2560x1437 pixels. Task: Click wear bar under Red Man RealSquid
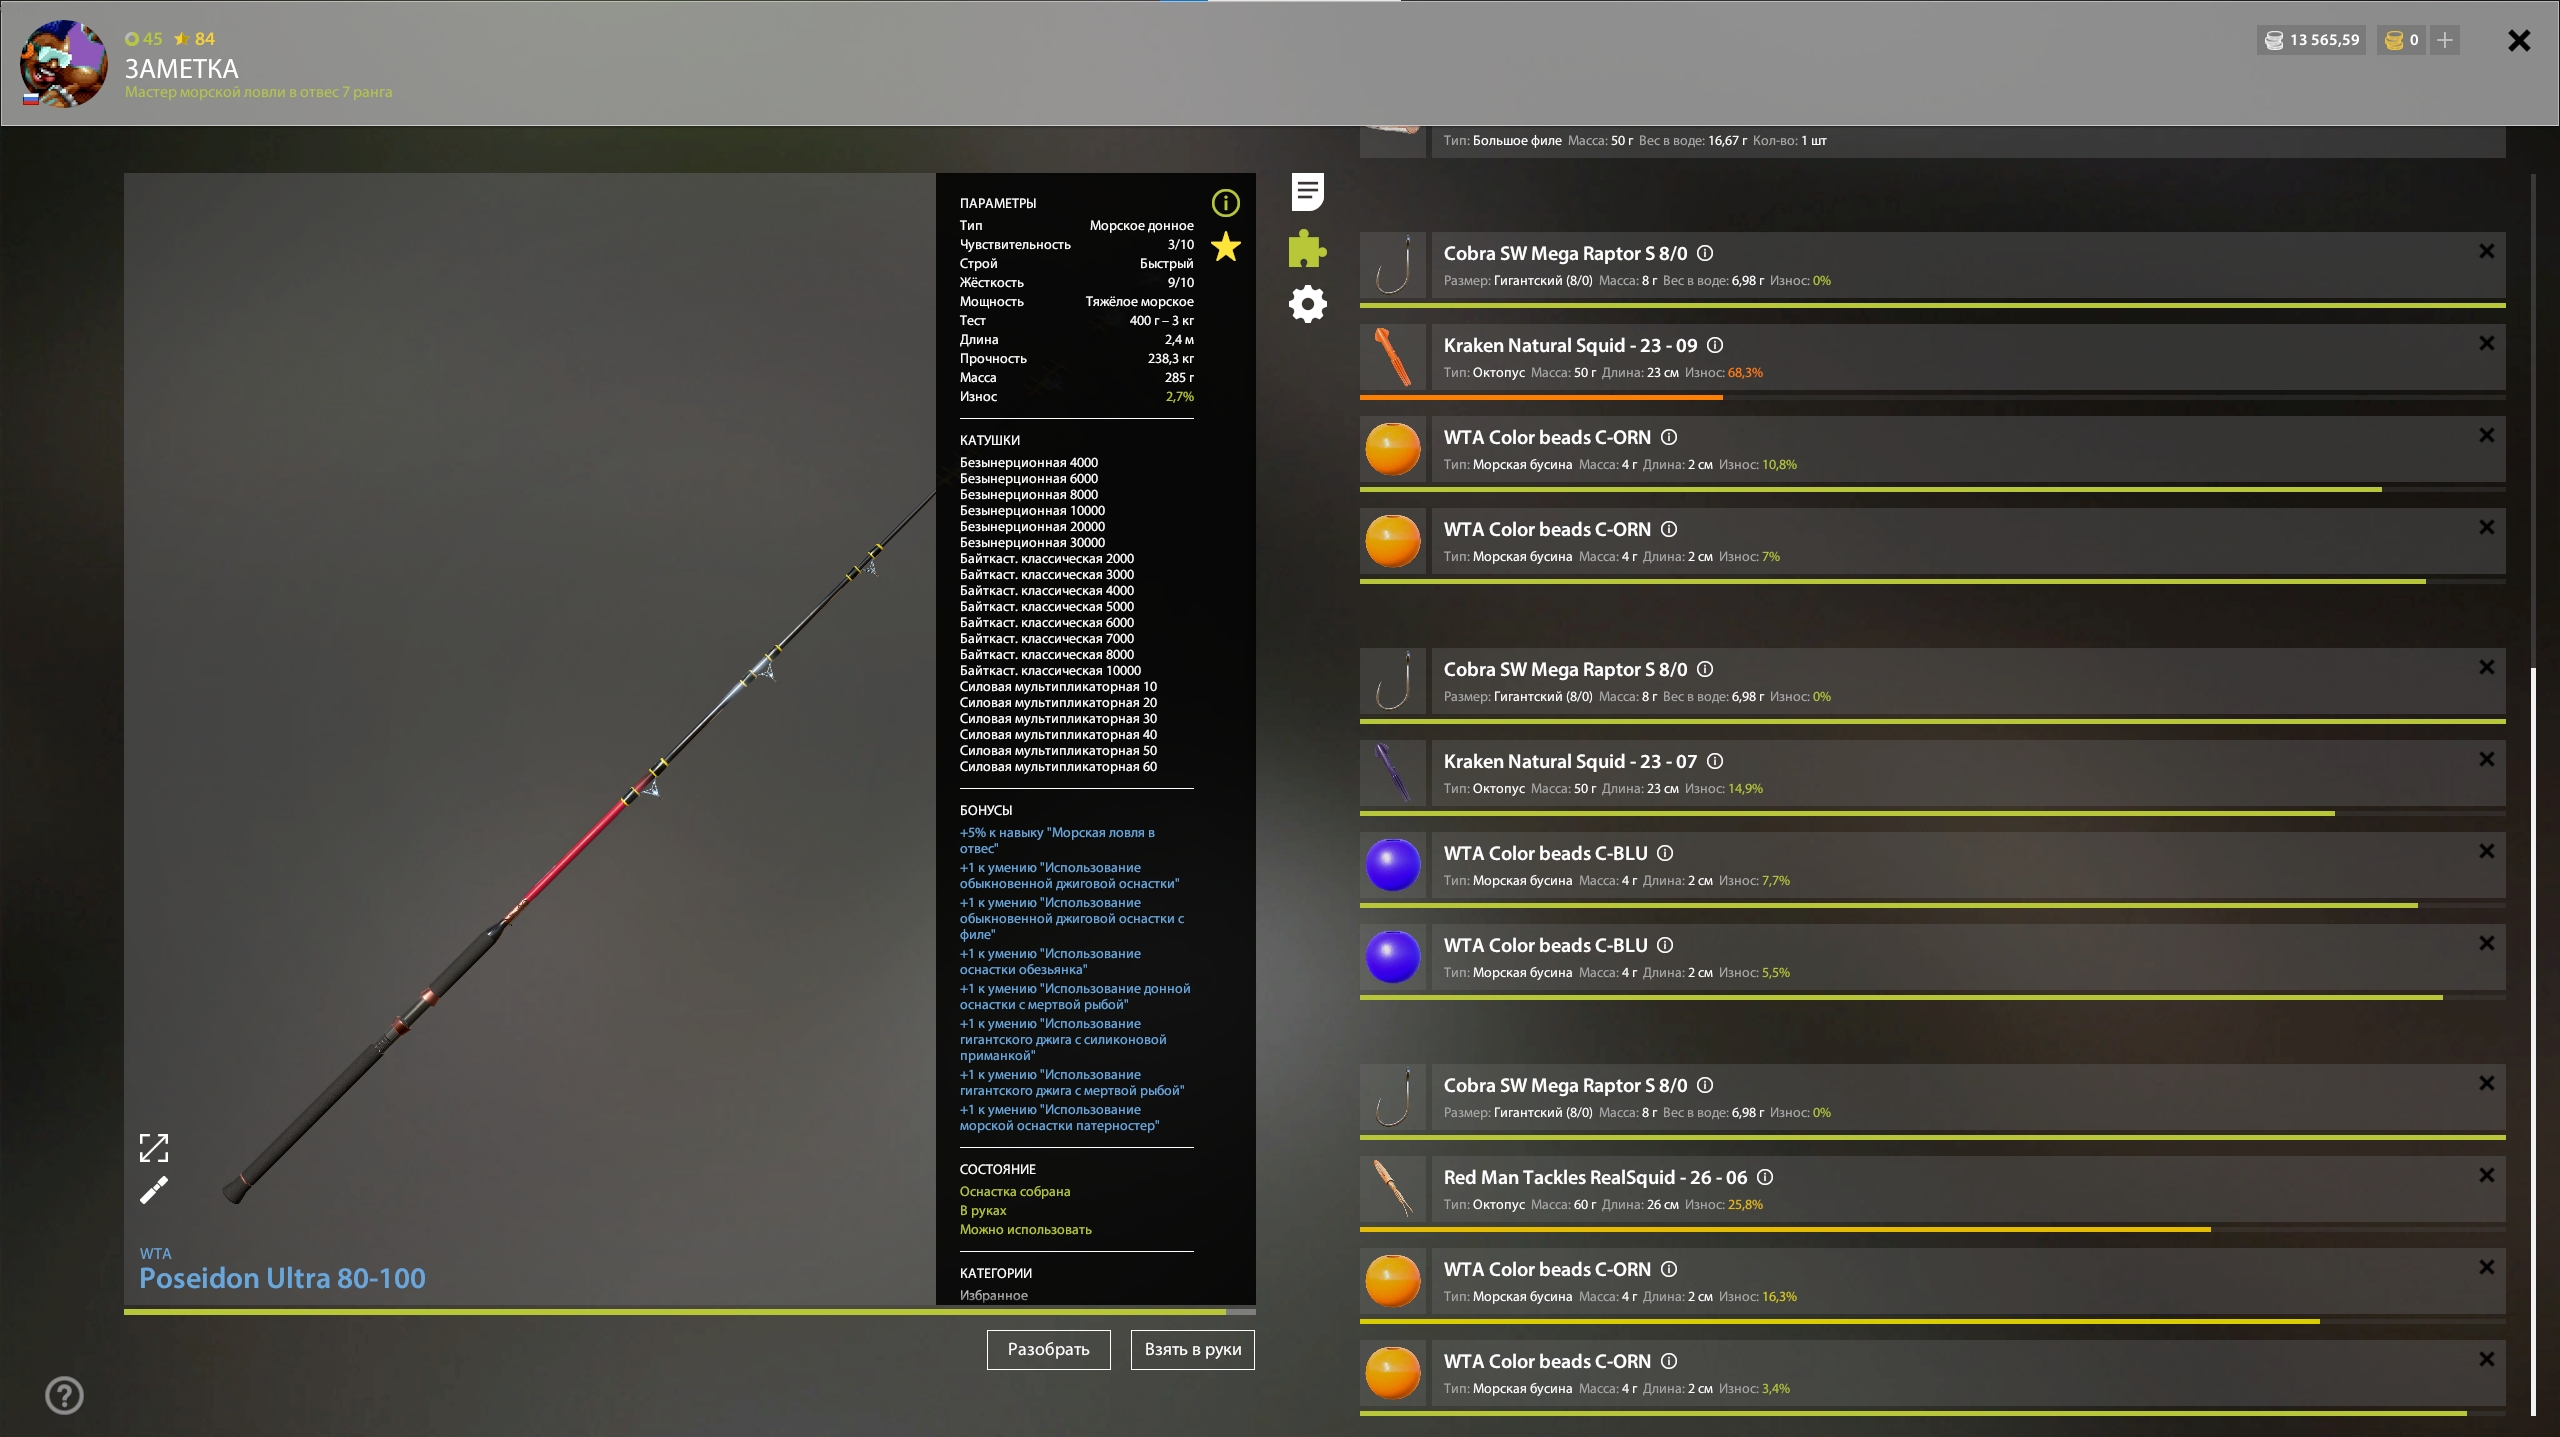[x=1932, y=1229]
